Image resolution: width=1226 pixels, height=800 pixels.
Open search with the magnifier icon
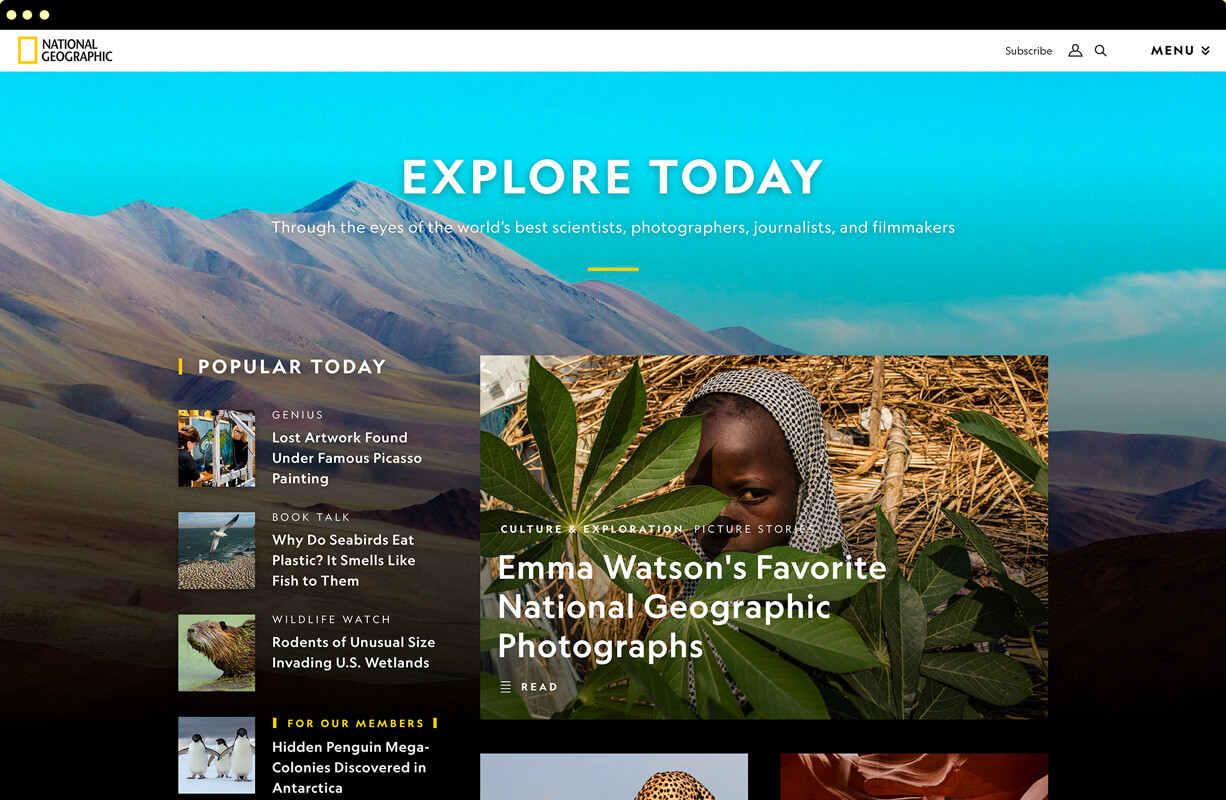click(x=1100, y=50)
